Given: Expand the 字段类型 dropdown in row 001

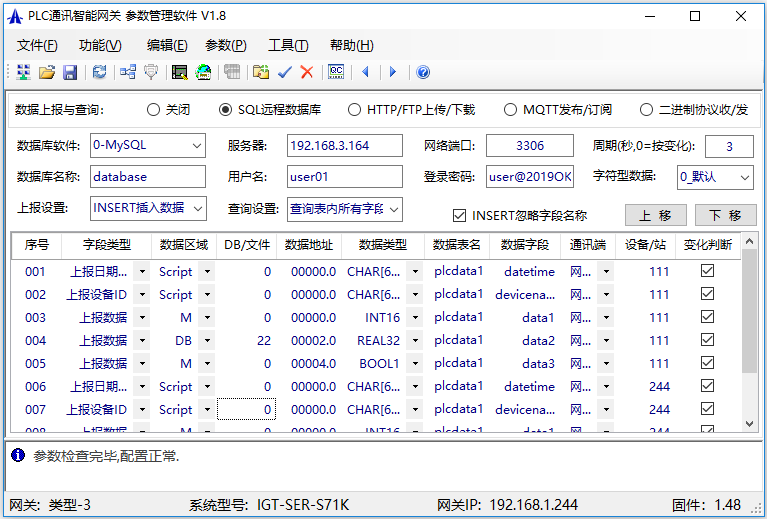Looking at the screenshot, I should (142, 271).
